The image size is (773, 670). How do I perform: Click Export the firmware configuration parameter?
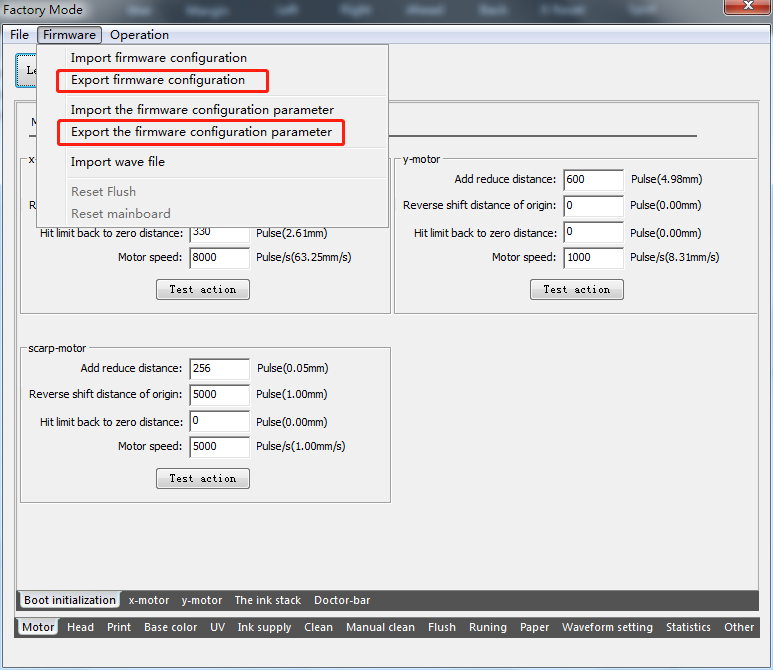tap(201, 132)
